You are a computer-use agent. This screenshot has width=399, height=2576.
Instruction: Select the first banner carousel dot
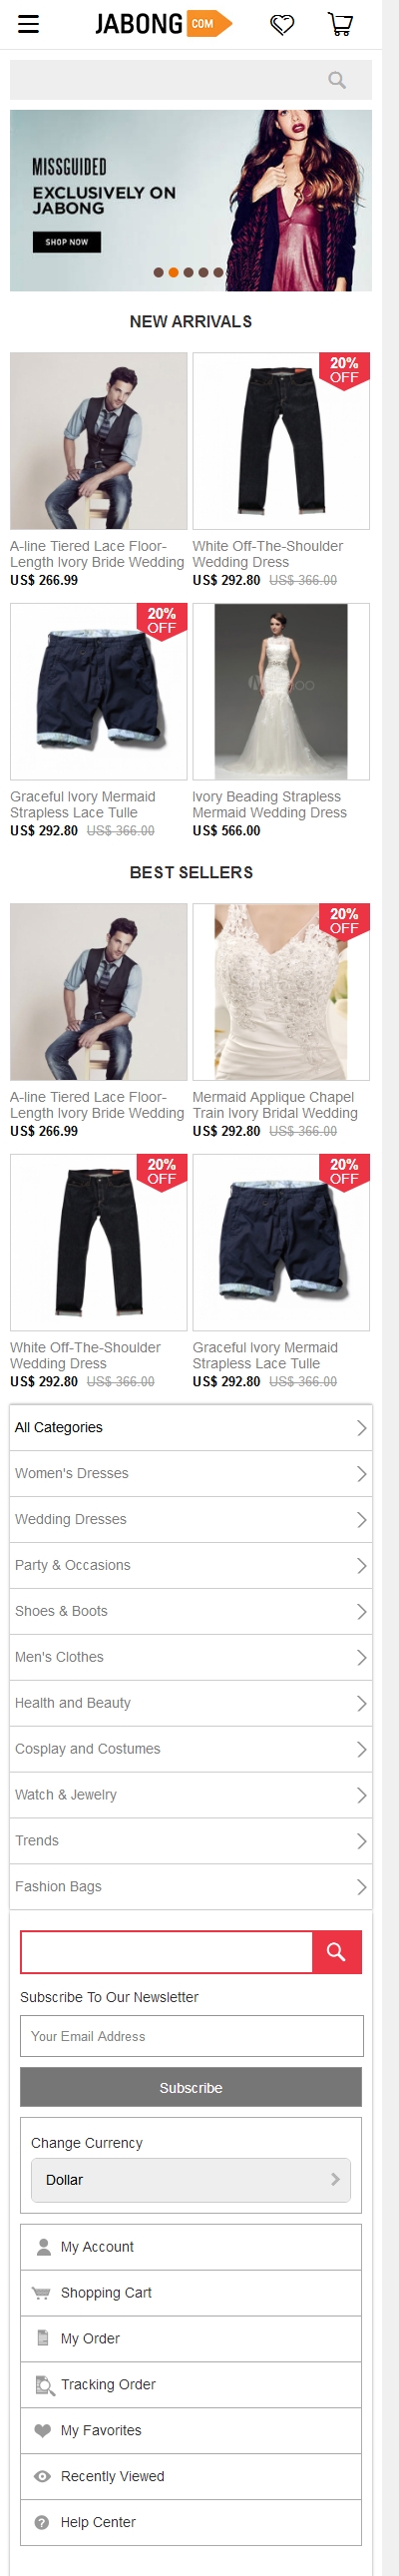coord(158,272)
